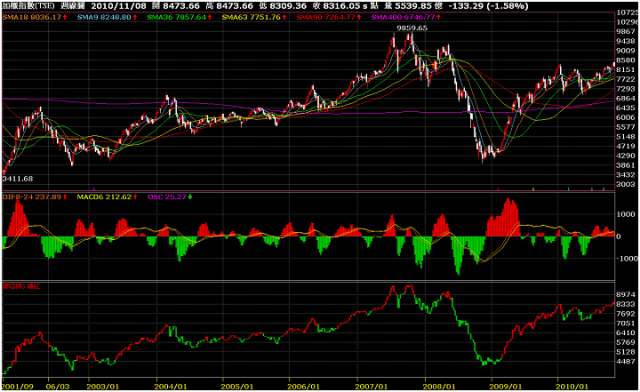Click the 06/03 date axis label
640x392 pixels.
[x=58, y=386]
